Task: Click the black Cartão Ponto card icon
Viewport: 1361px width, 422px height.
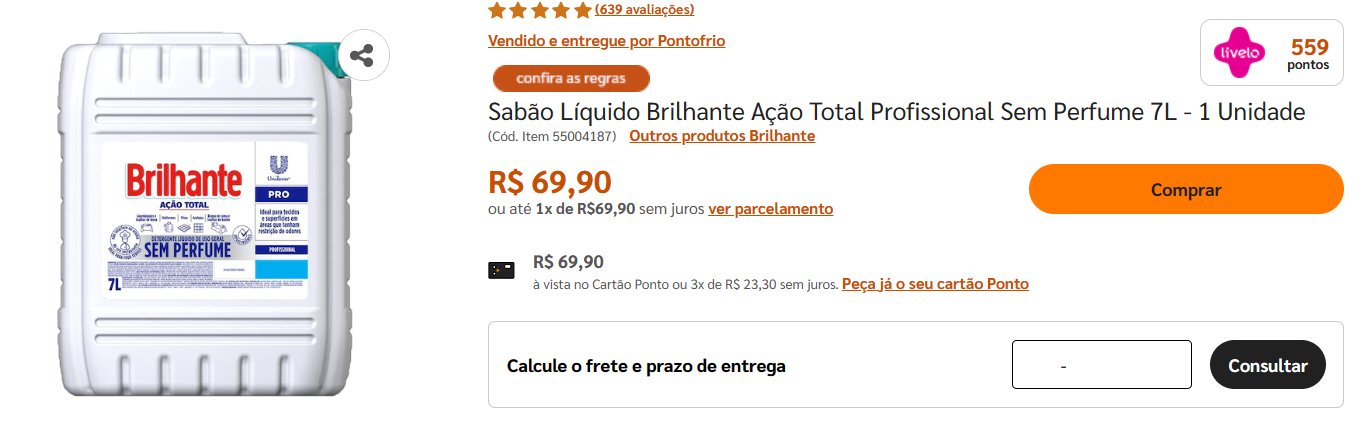Action: (501, 270)
